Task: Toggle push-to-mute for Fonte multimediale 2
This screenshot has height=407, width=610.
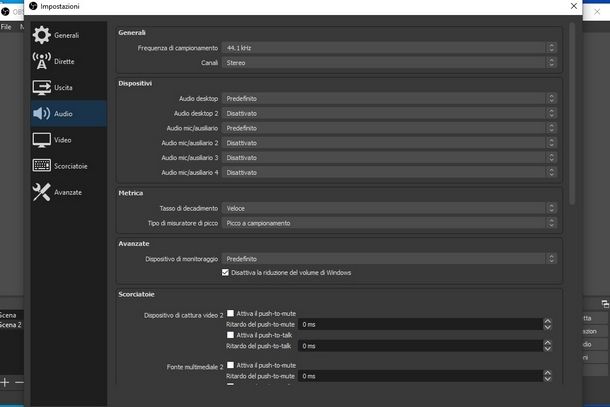Action: point(230,365)
